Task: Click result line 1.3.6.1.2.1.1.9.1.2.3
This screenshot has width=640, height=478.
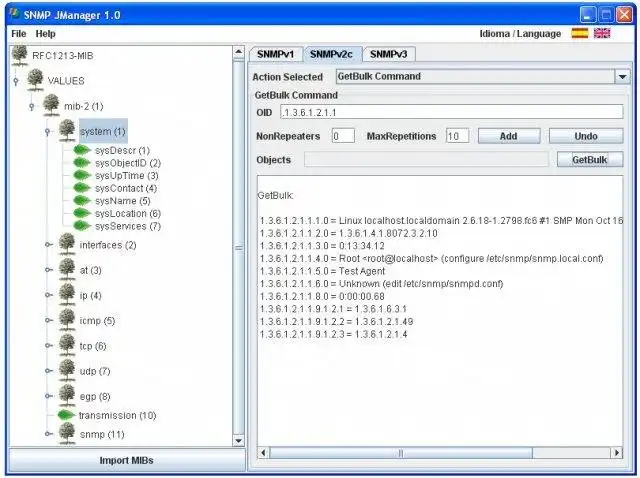Action: pos(333,334)
